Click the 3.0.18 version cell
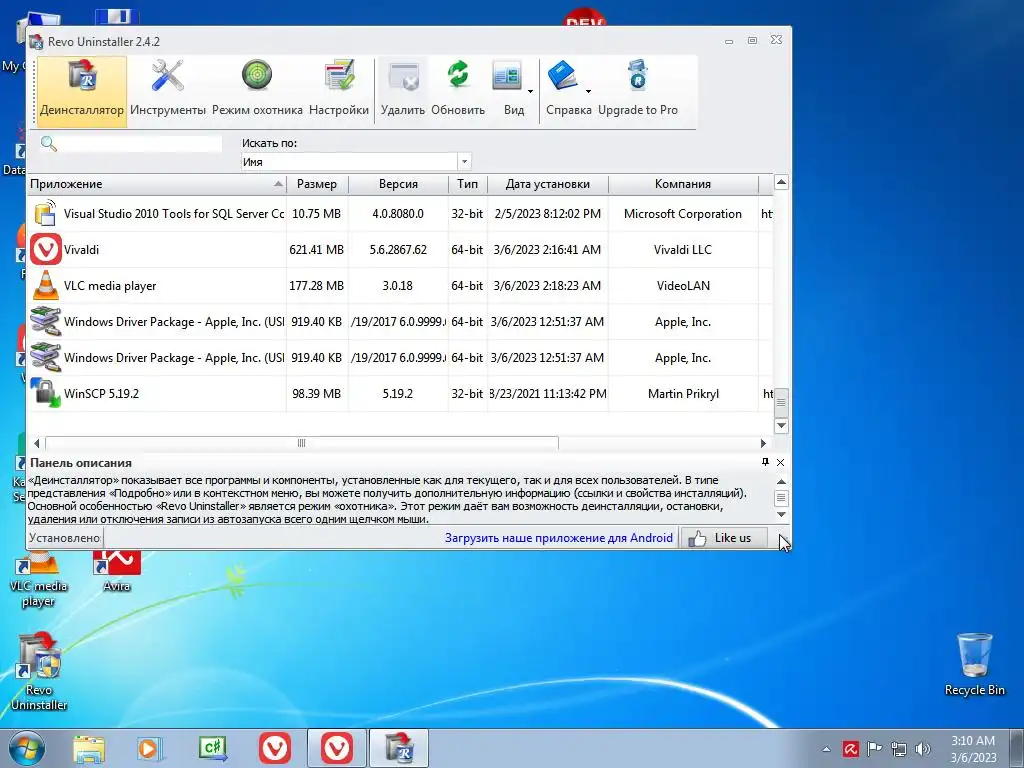1024x768 pixels. 398,285
